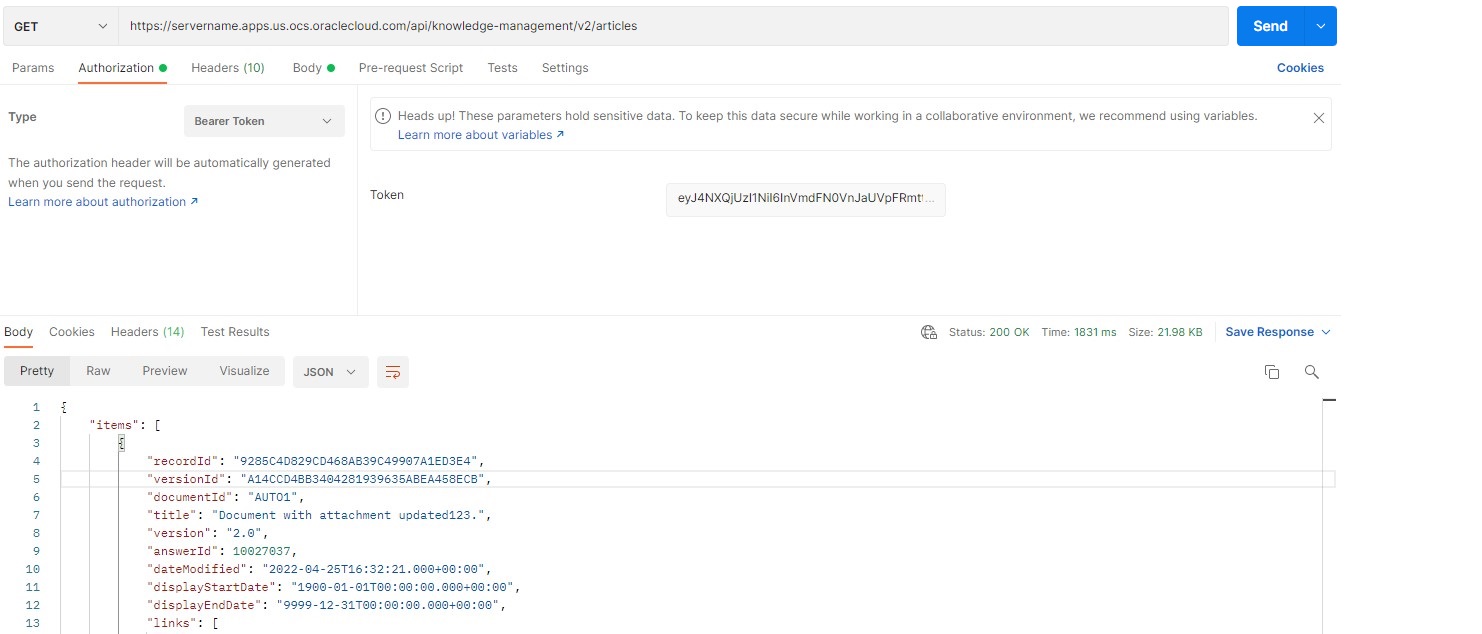The height and width of the screenshot is (634, 1482).
Task: Select the request URL field
Action: 670,25
